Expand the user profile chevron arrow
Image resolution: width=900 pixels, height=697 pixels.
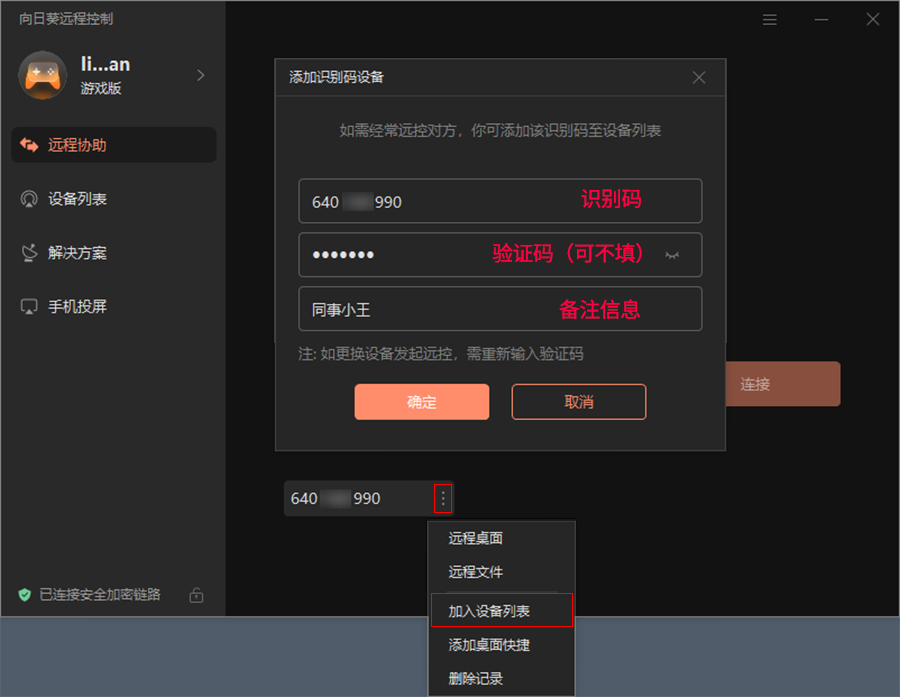(200, 75)
